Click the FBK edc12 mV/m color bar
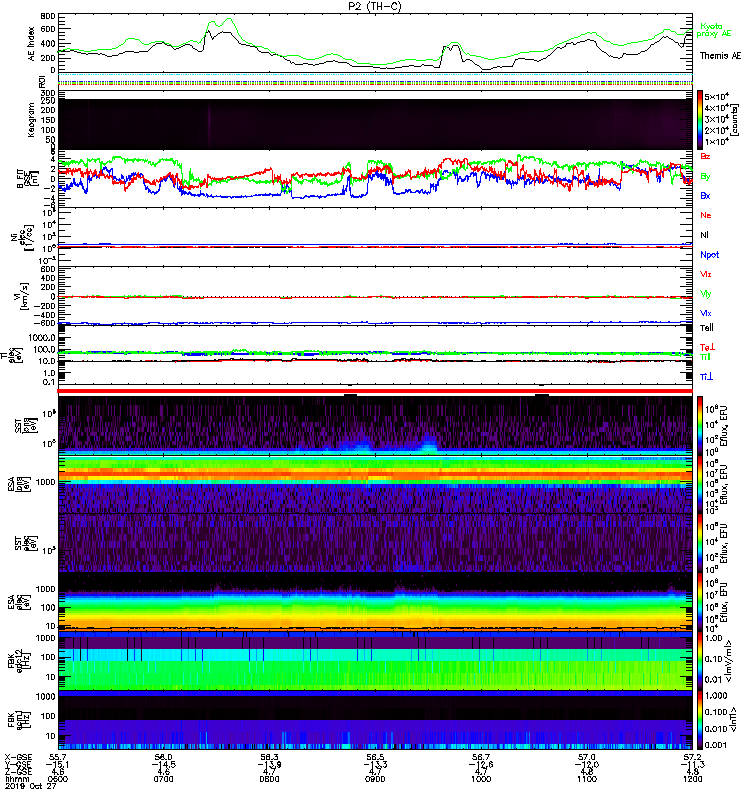Viewport: 750px width, 800px height. (700, 661)
